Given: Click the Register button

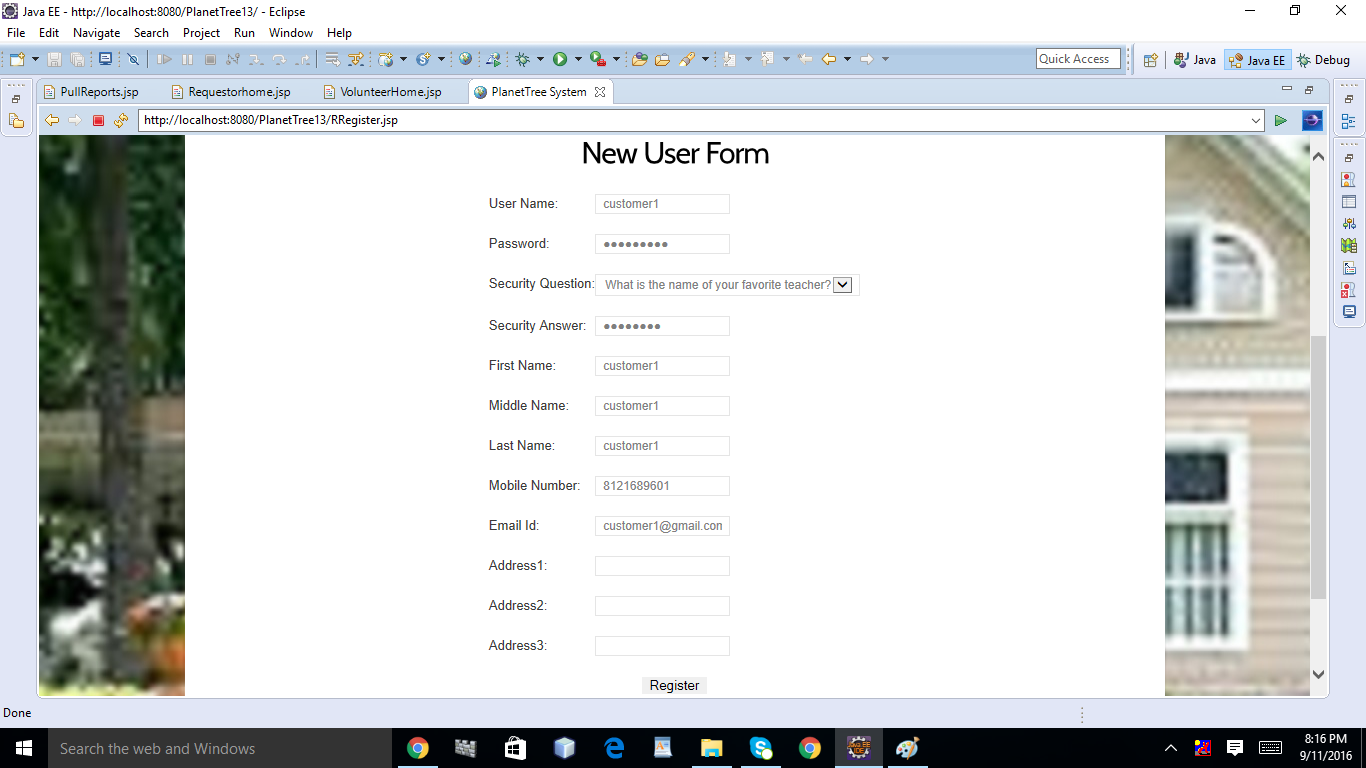Looking at the screenshot, I should tap(674, 685).
